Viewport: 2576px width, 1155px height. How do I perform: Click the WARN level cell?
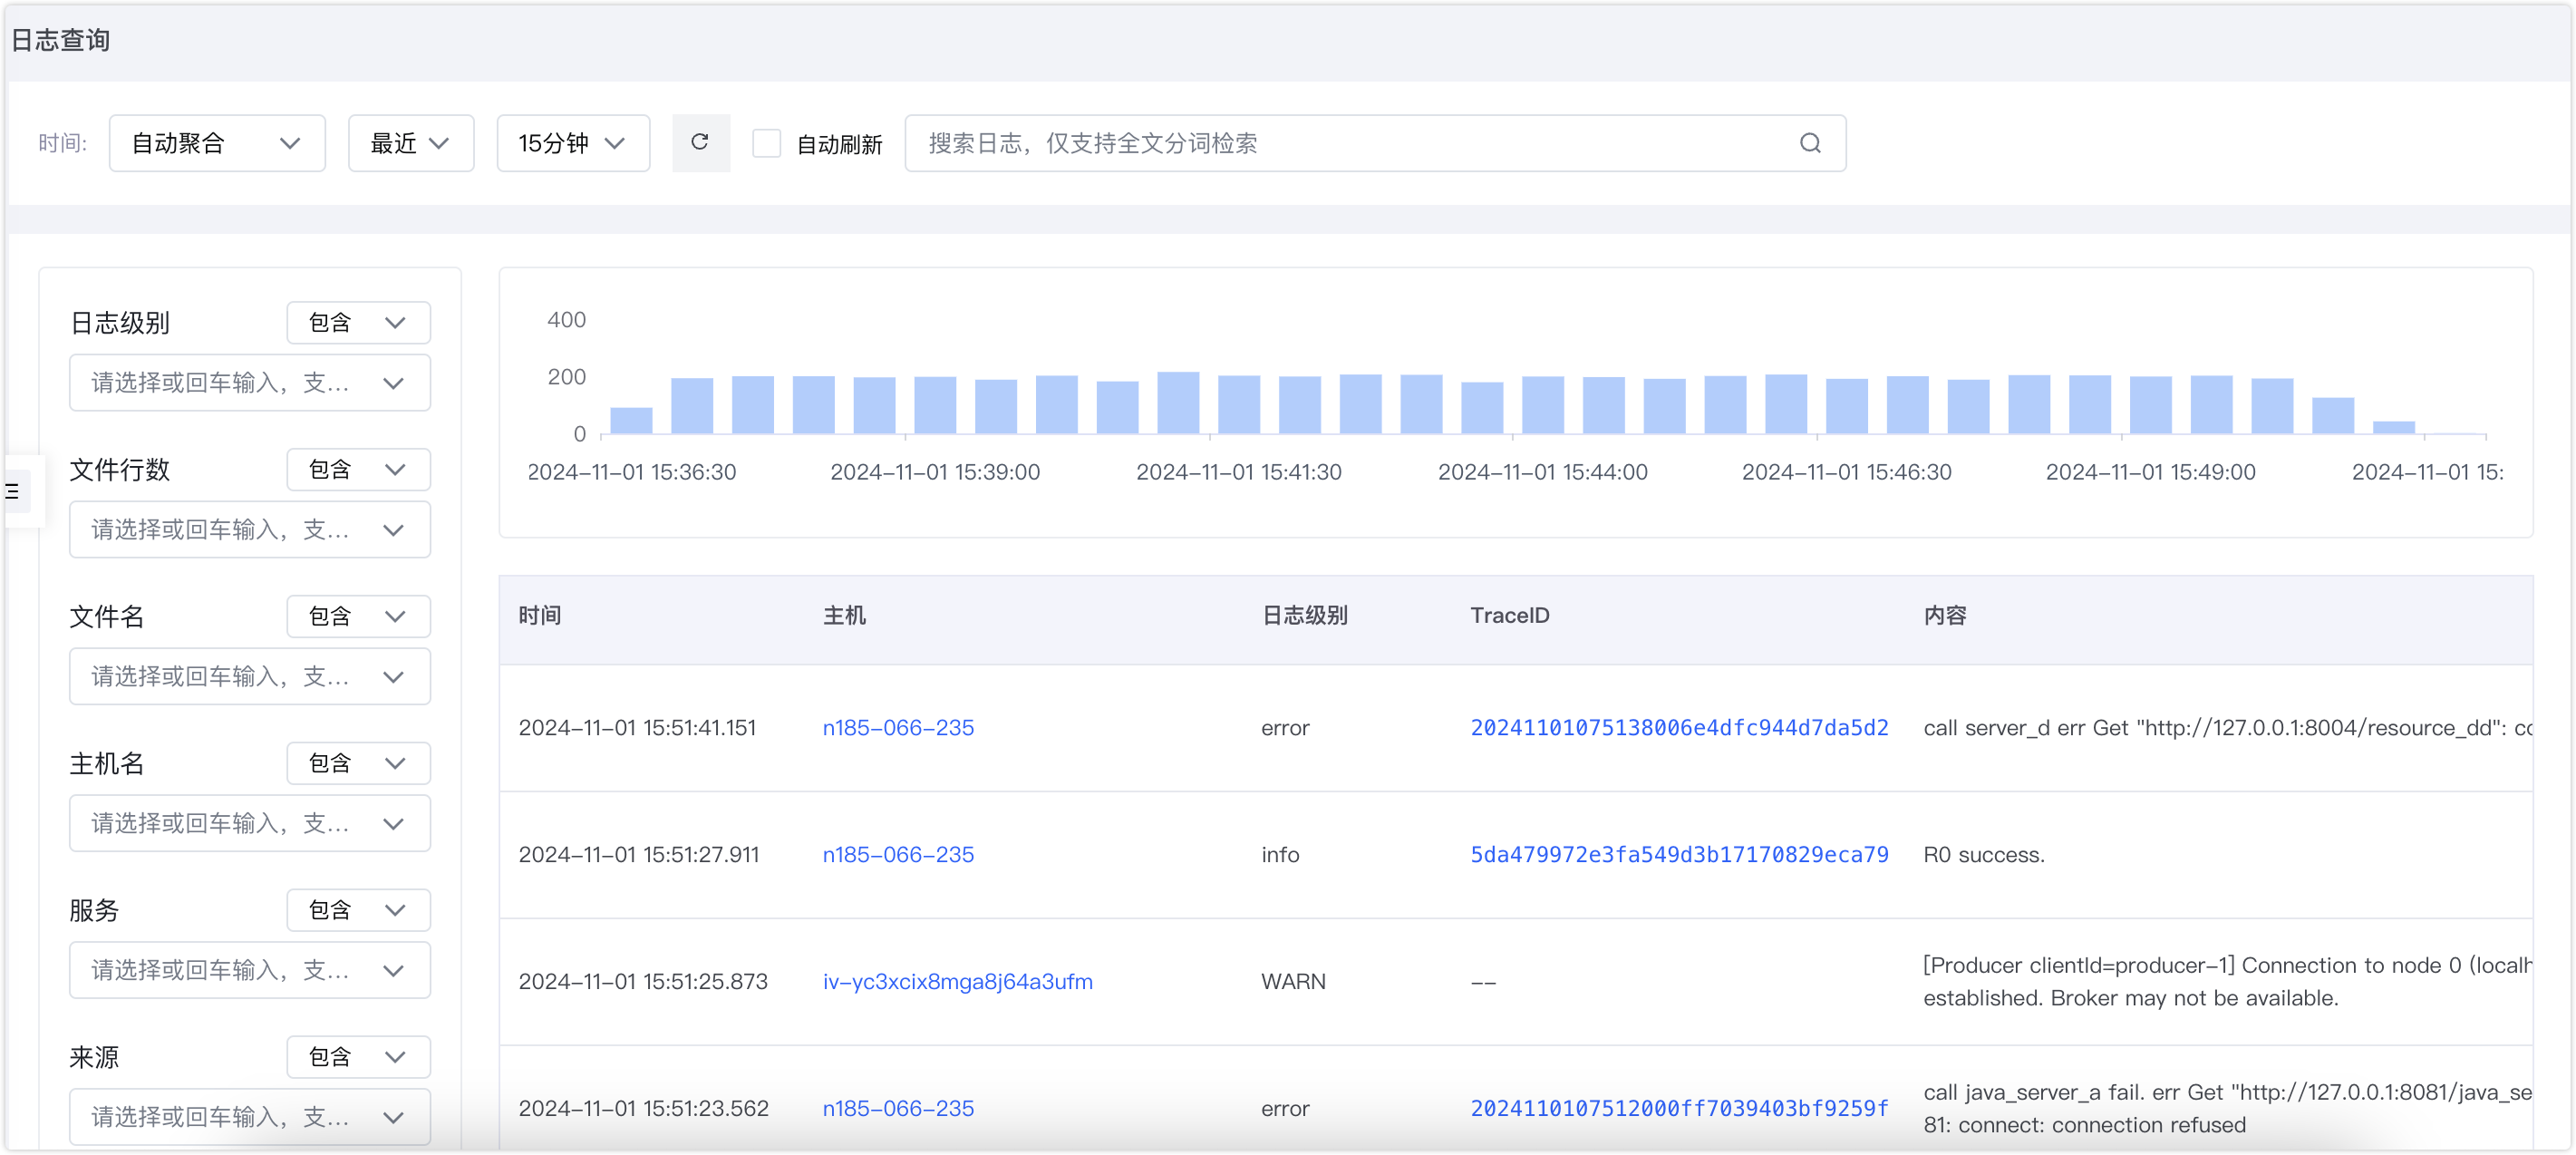[1293, 982]
